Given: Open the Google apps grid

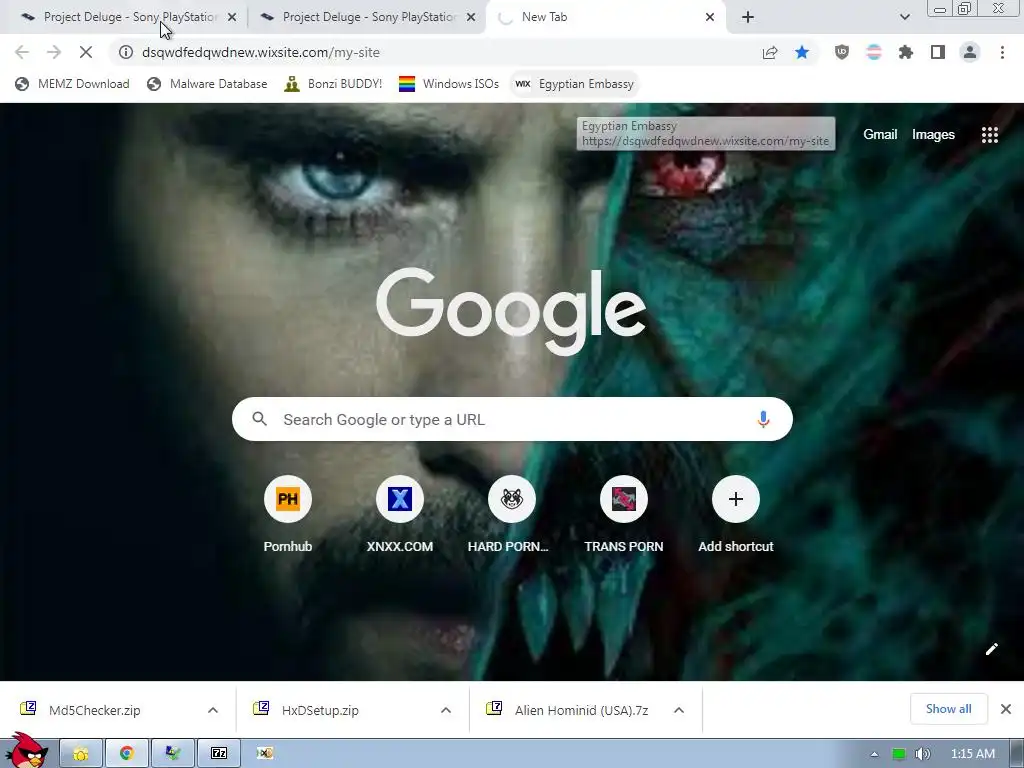Looking at the screenshot, I should click(x=989, y=135).
